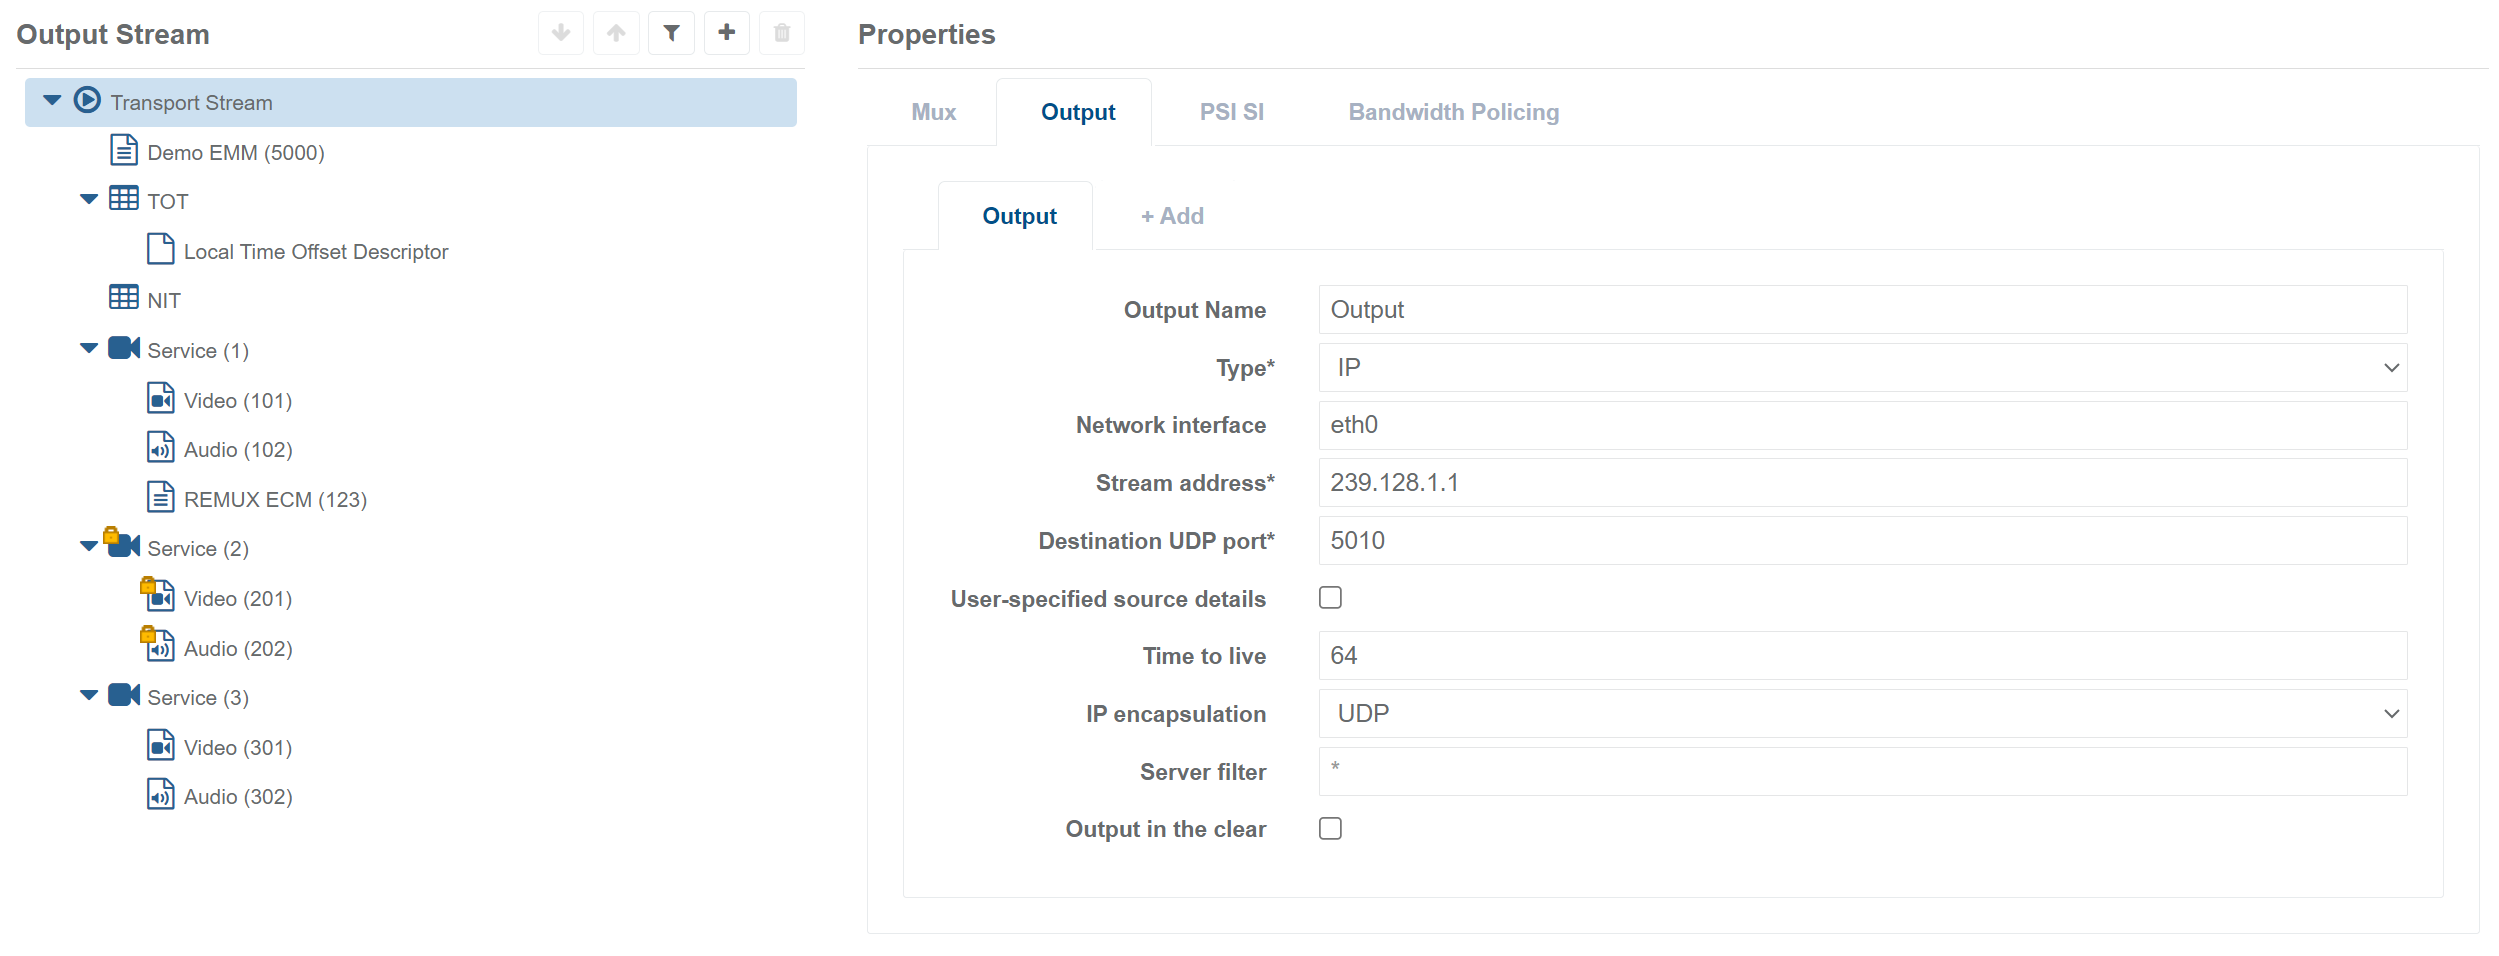Click the Demo EMM document icon
This screenshot has width=2499, height=956.
pos(124,151)
